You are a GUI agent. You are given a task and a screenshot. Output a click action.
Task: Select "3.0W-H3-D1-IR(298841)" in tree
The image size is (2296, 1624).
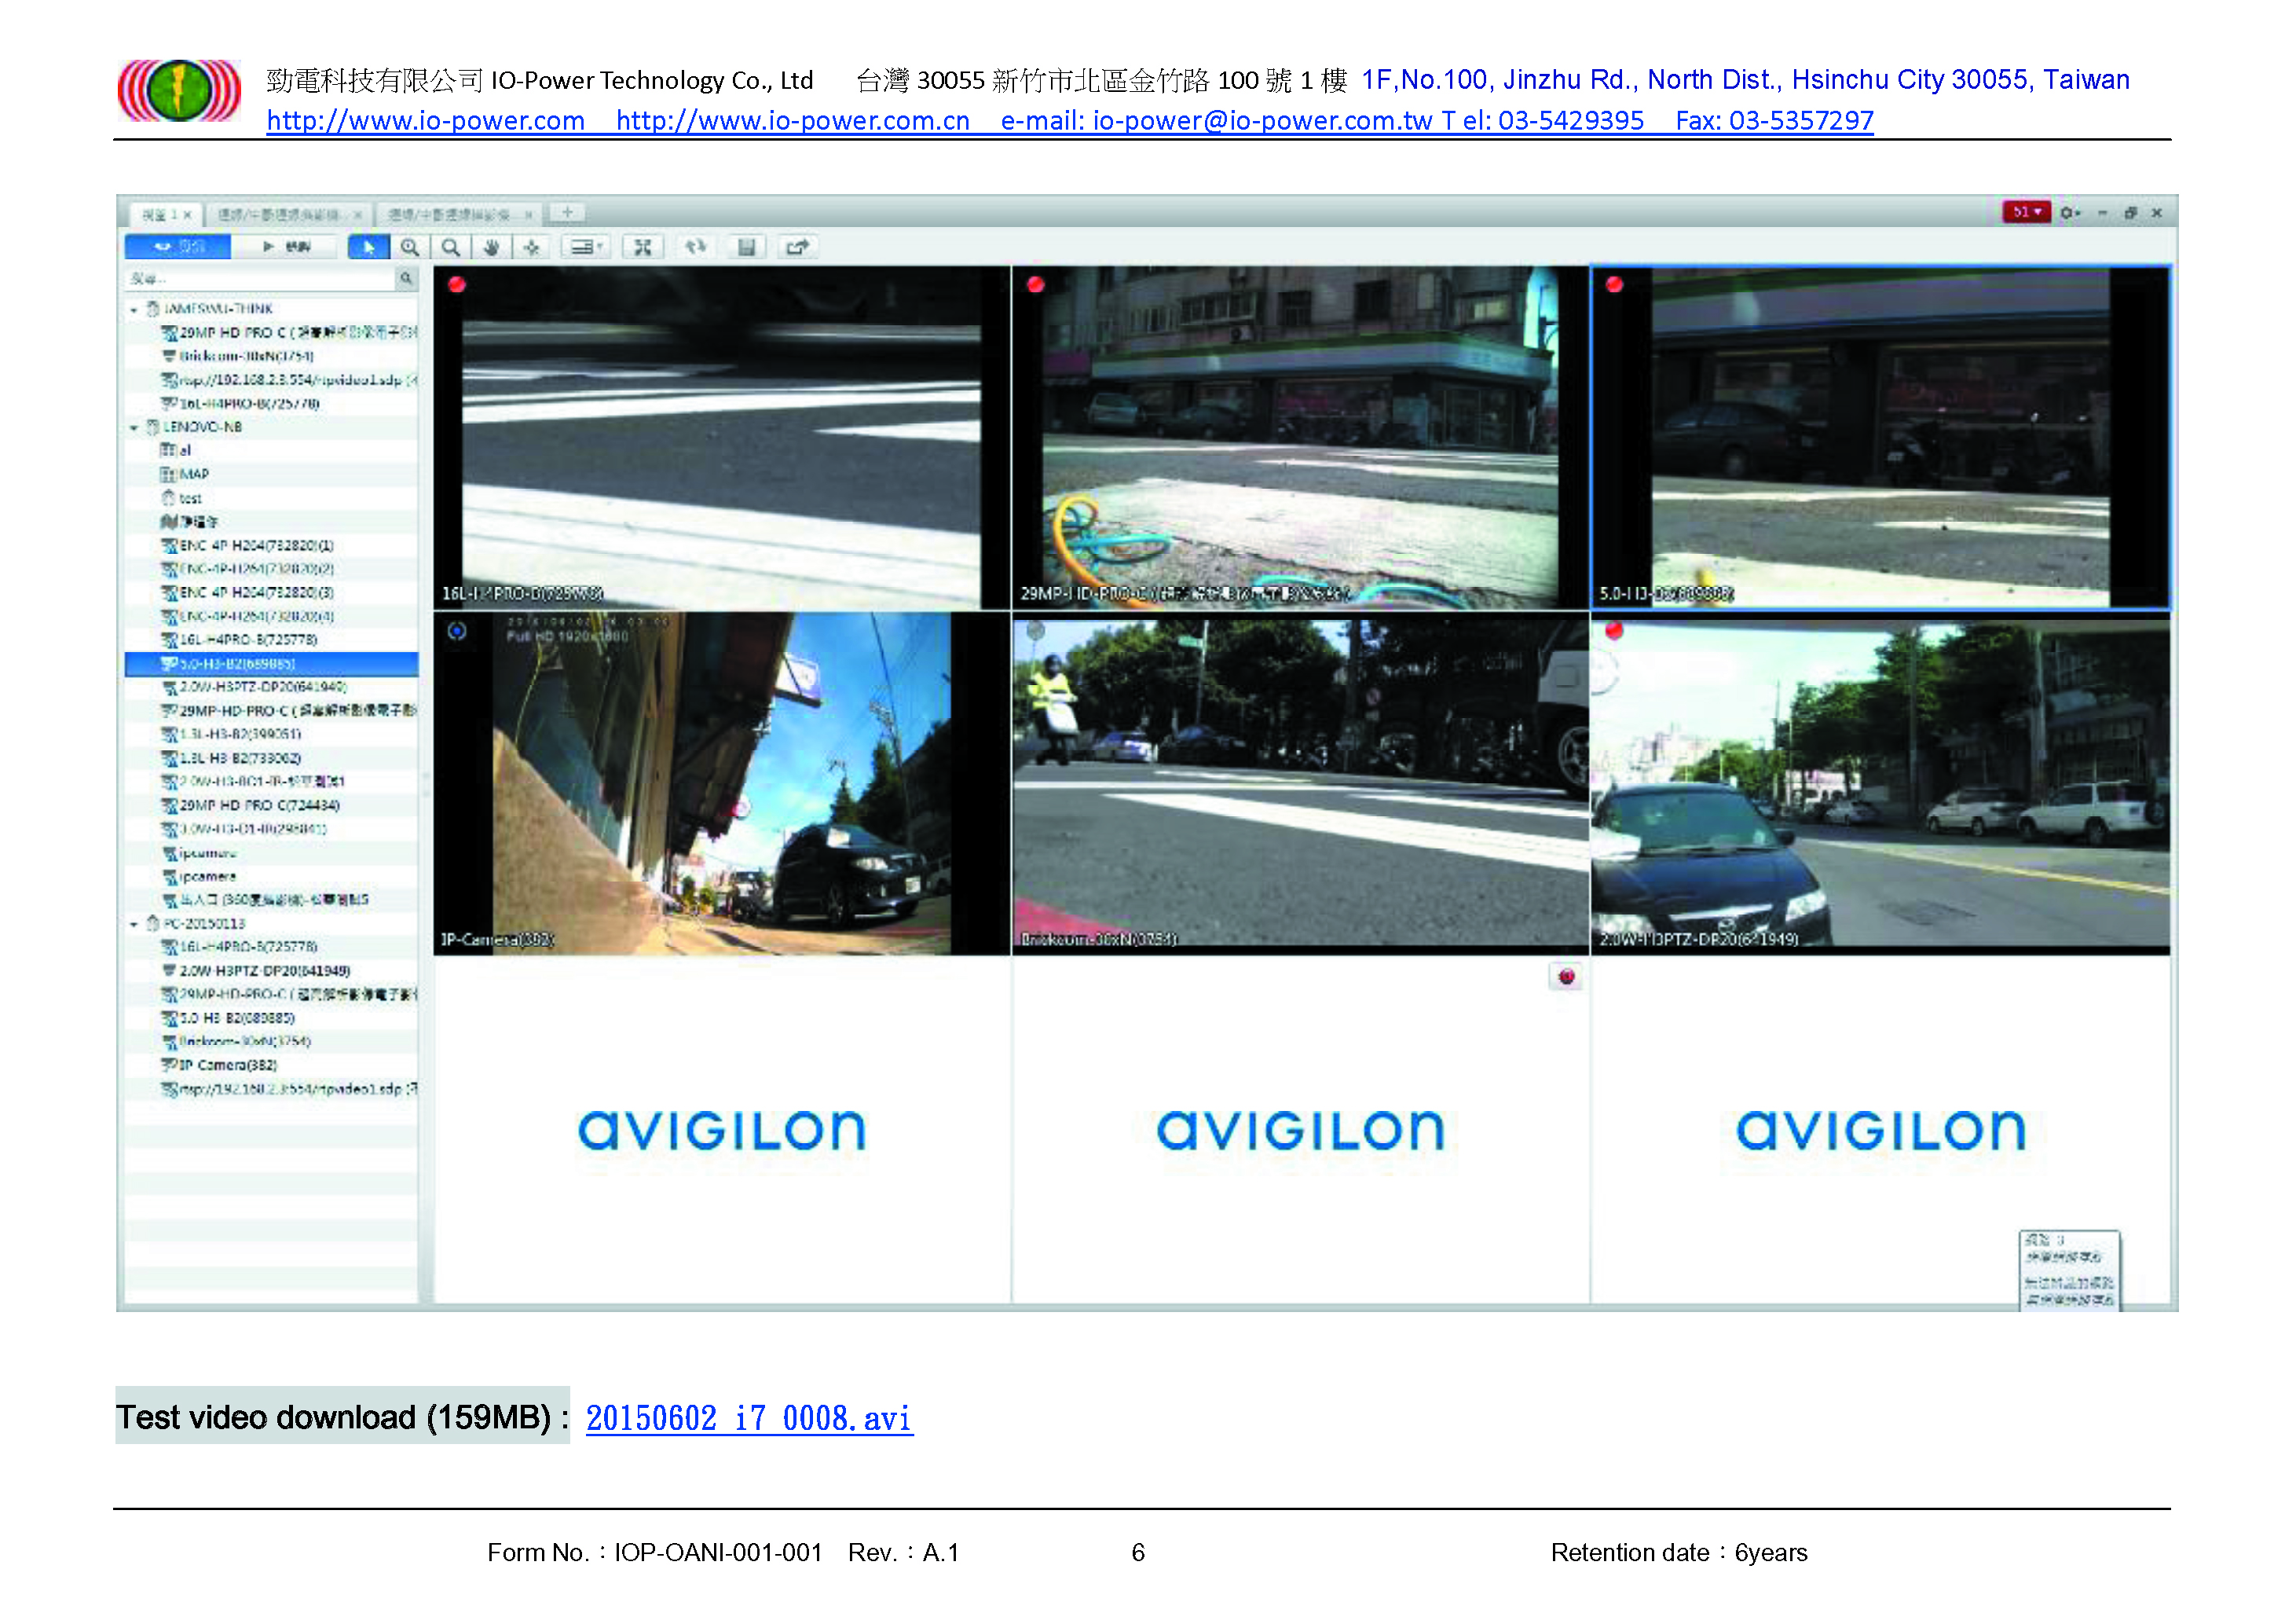tap(271, 829)
